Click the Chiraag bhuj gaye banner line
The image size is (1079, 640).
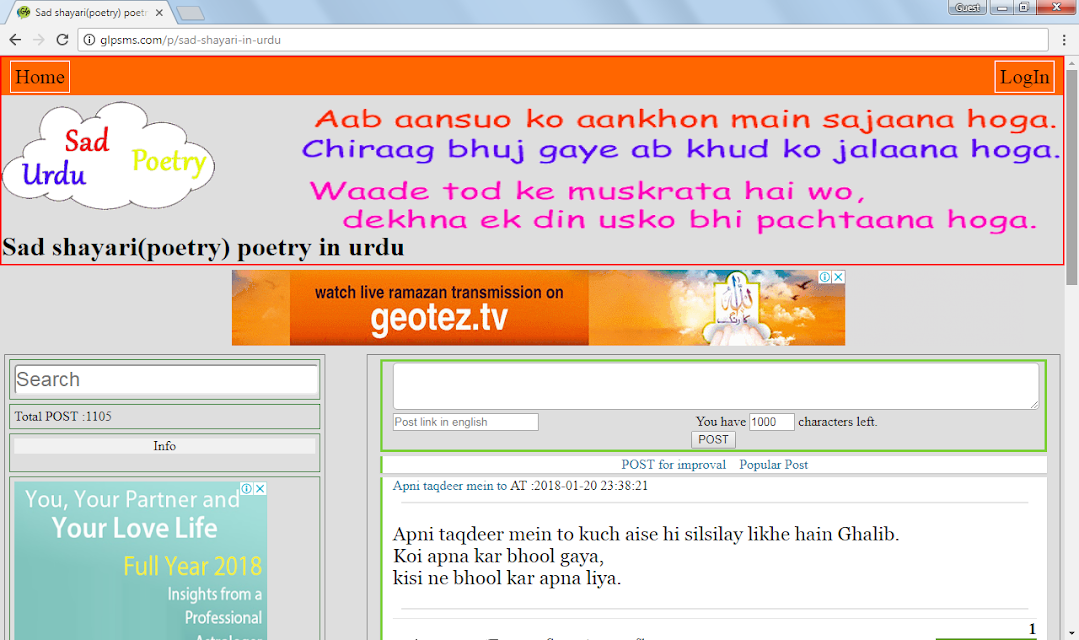coord(681,149)
